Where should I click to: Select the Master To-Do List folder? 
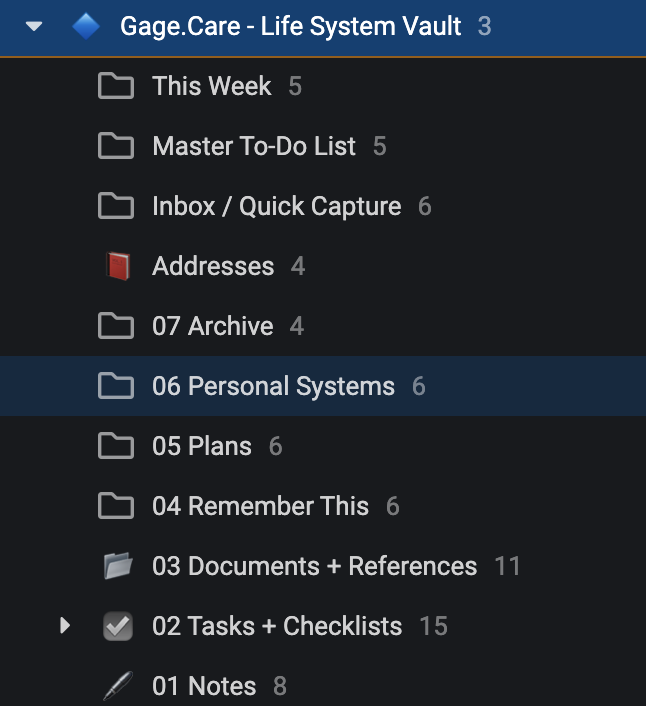pos(323,146)
